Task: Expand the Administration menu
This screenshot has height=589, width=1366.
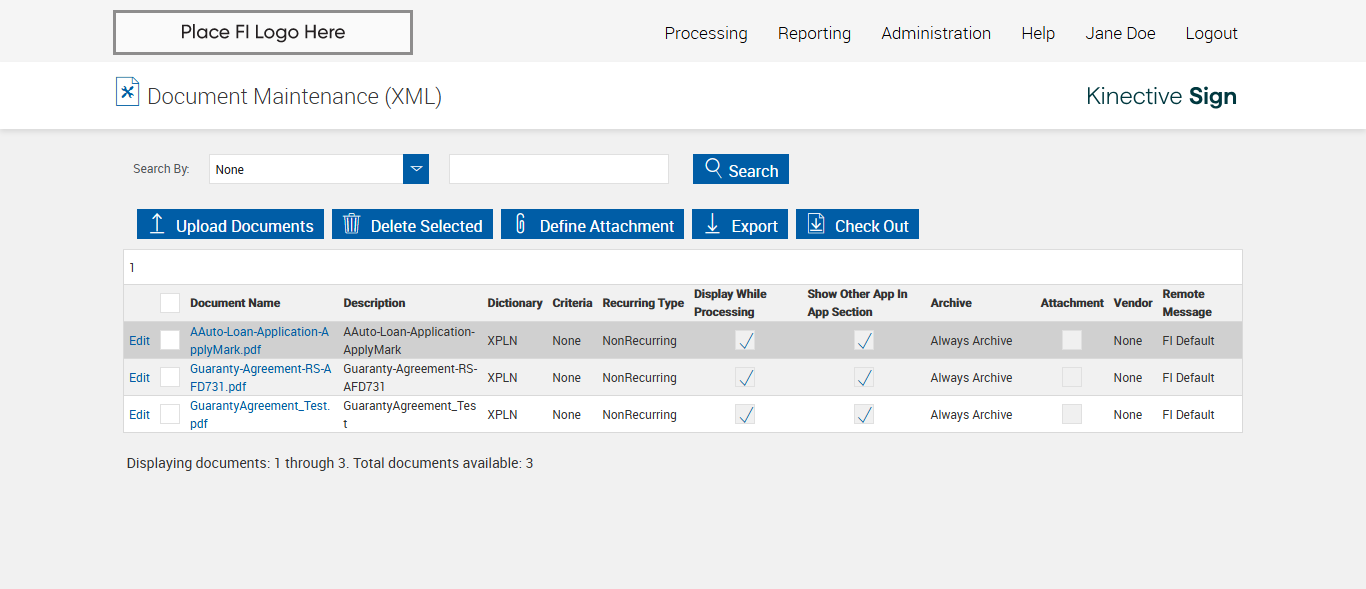Action: (x=936, y=33)
